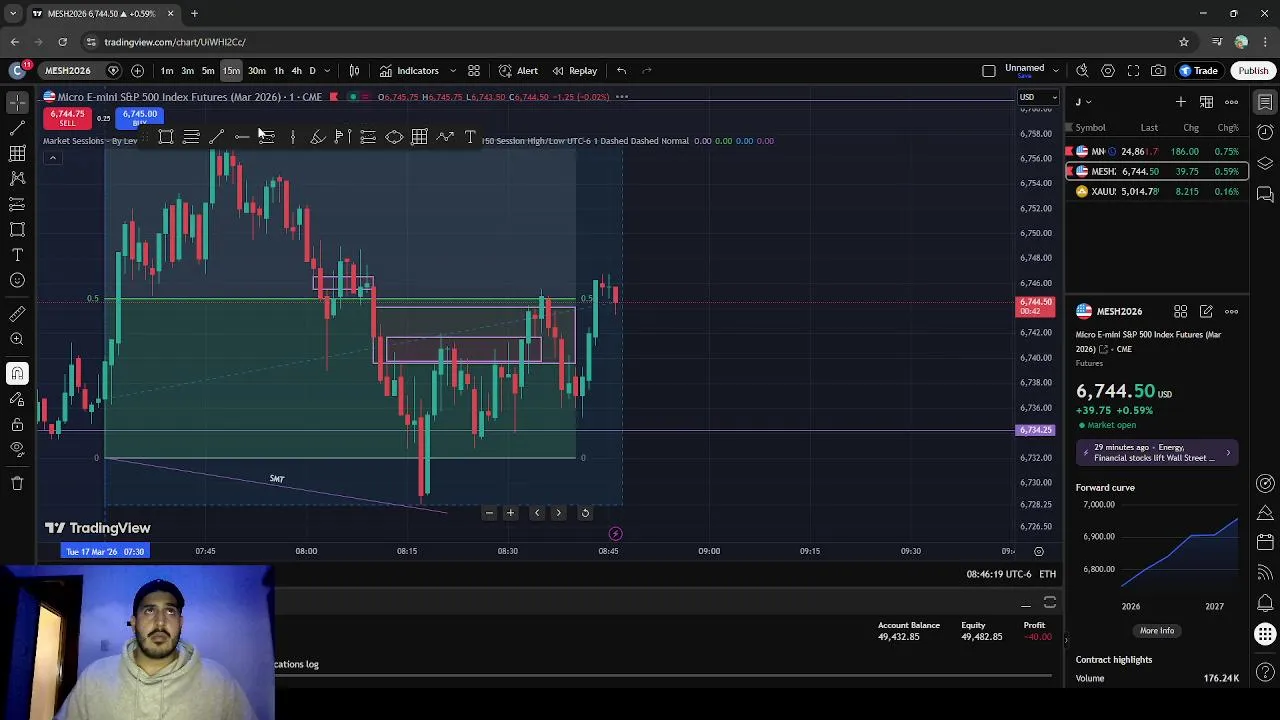This screenshot has width=1280, height=720.
Task: Open chart settings hexagon icon
Action: coord(1108,71)
